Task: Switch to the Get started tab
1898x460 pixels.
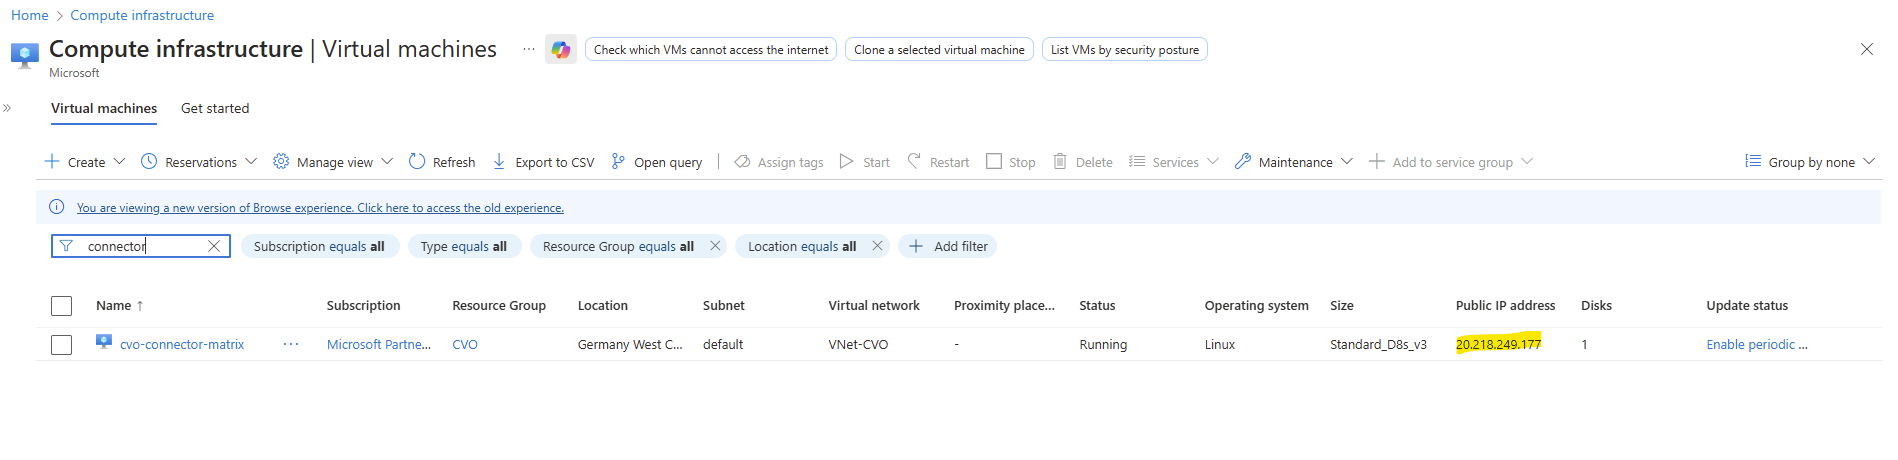Action: click(x=215, y=108)
